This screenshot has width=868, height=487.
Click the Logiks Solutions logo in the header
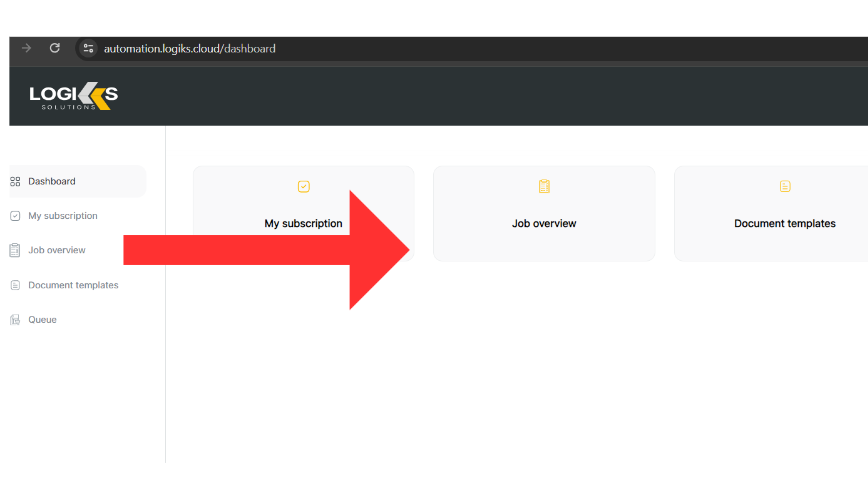pos(74,96)
